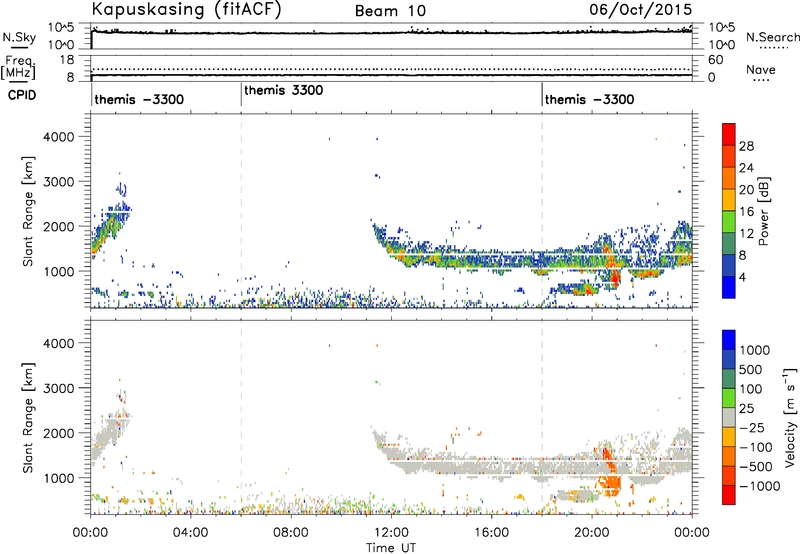The height and width of the screenshot is (554, 800).
Task: Select the light green 12–16 dB Power segment
Action: point(729,222)
